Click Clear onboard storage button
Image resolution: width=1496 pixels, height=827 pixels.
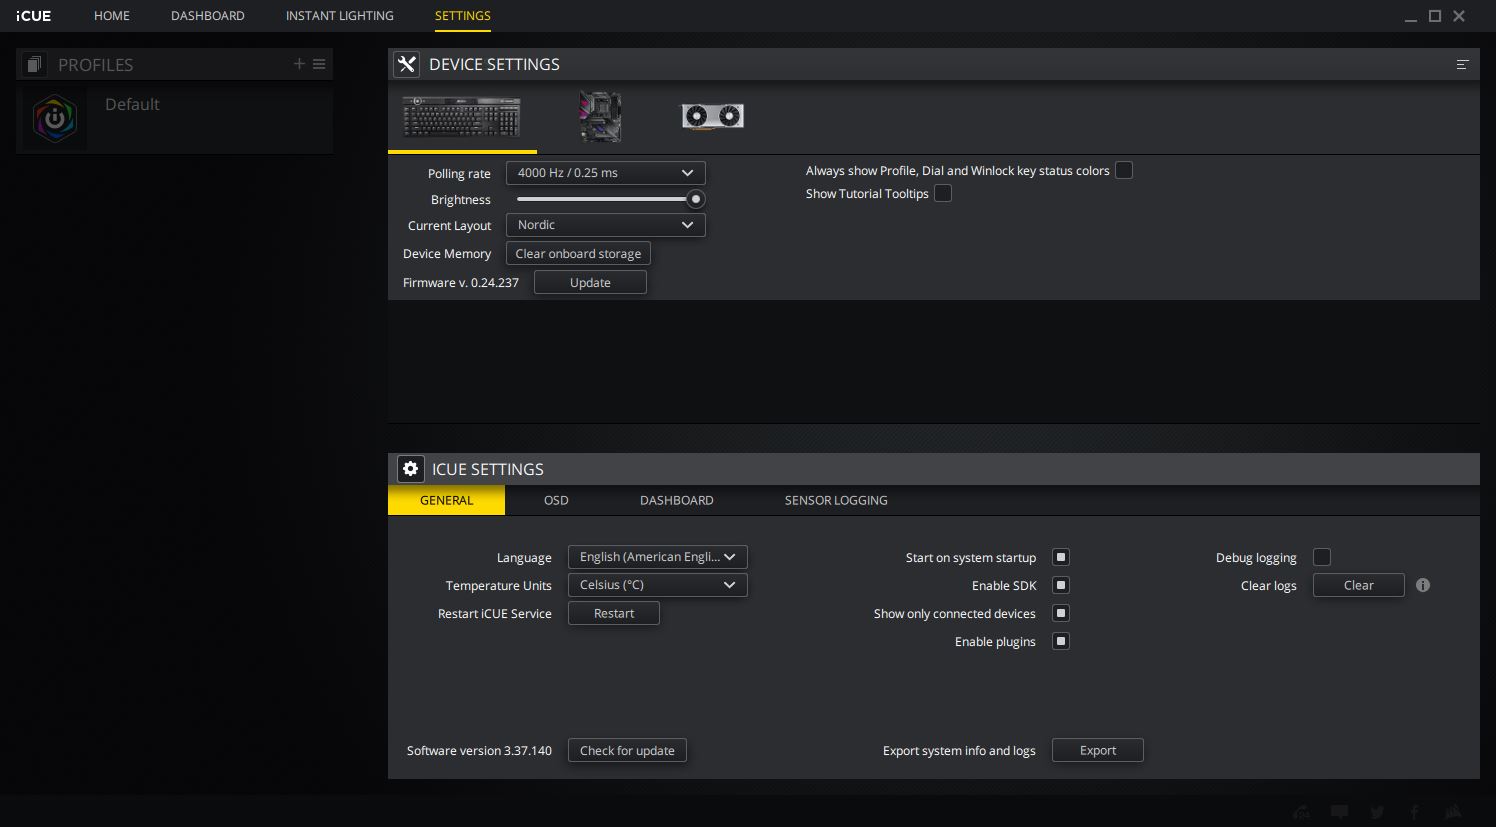[x=578, y=254]
